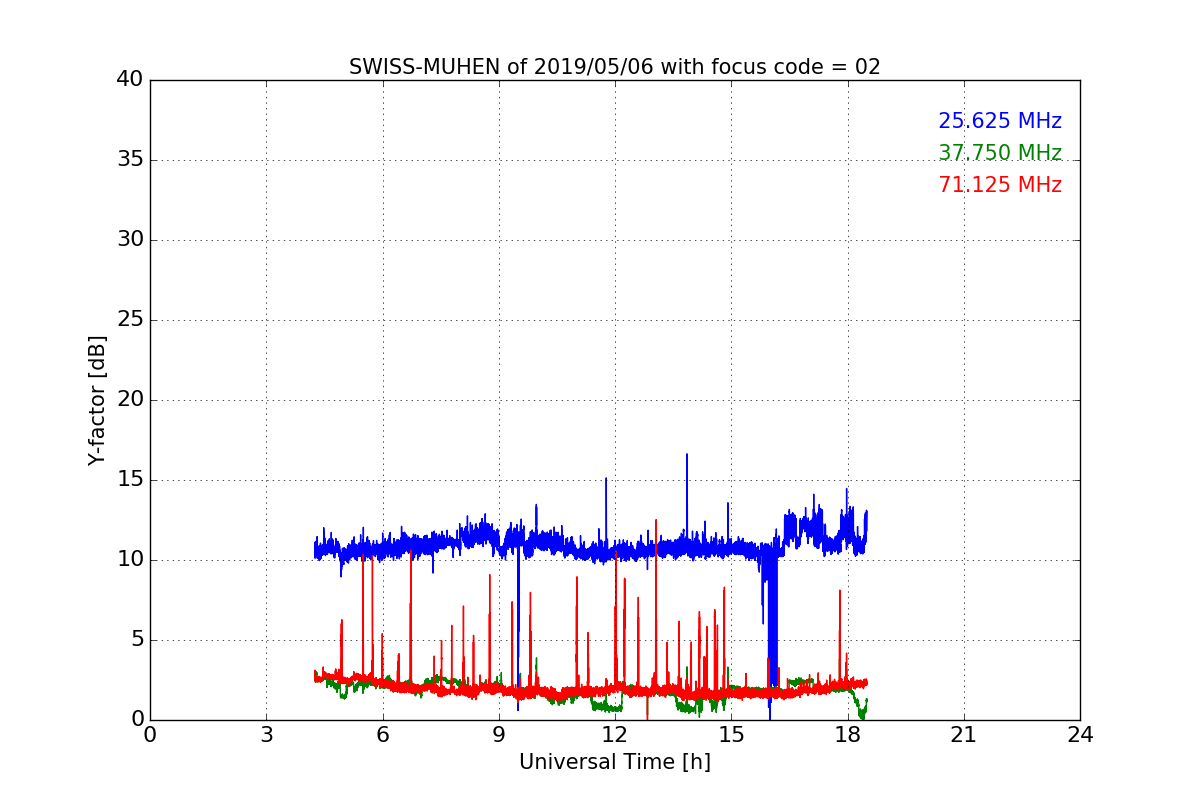1200x800 pixels.
Task: Click y-axis tick label 15
Action: [x=129, y=480]
